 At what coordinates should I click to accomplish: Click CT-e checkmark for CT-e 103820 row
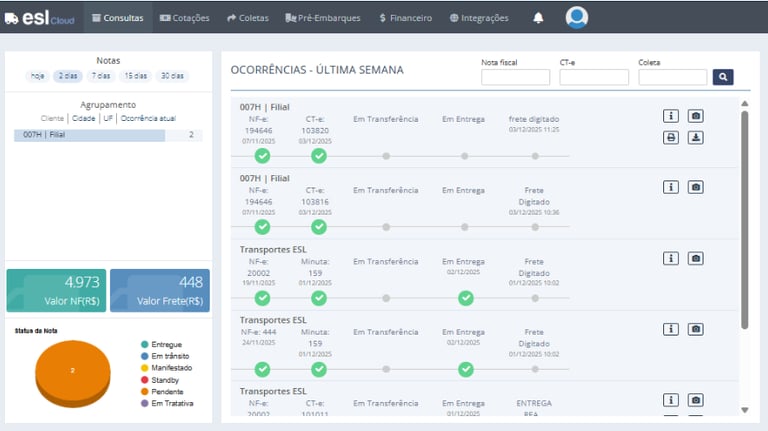tap(319, 156)
